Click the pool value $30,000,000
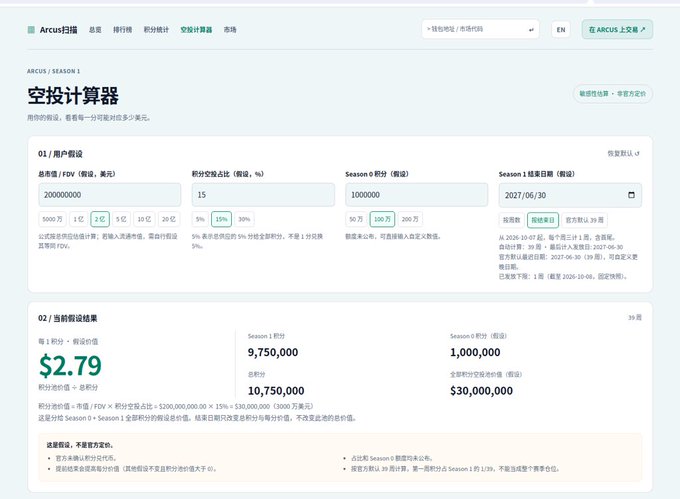Screen dimensions: 680x499 [x=481, y=391]
